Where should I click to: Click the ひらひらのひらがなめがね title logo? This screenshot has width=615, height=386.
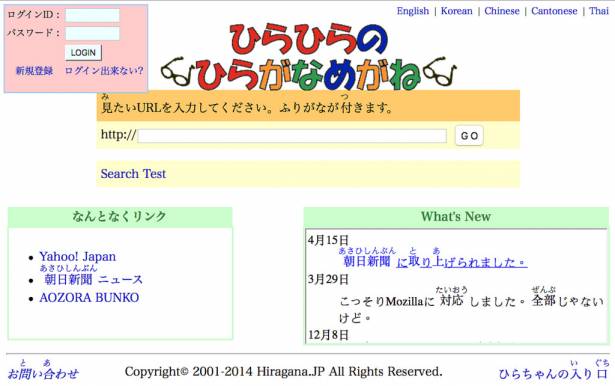point(309,56)
